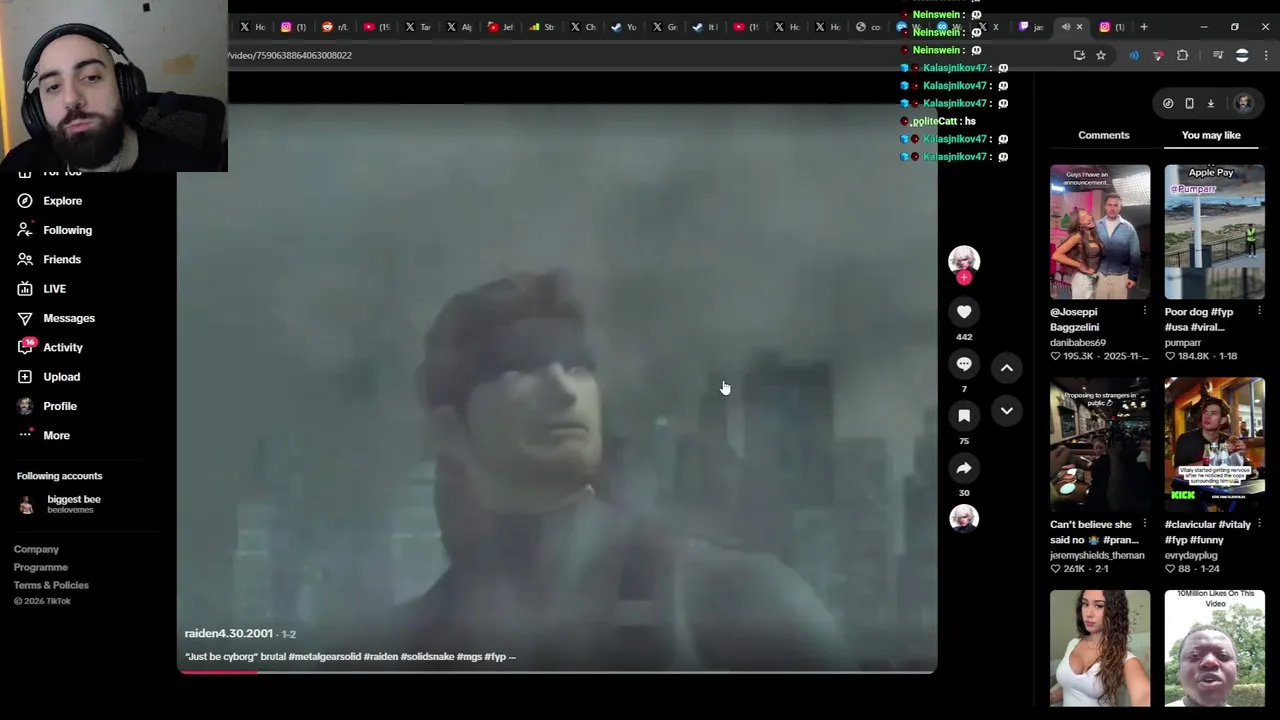Save video with the bookmark icon
The image size is (1280, 720).
click(x=964, y=416)
